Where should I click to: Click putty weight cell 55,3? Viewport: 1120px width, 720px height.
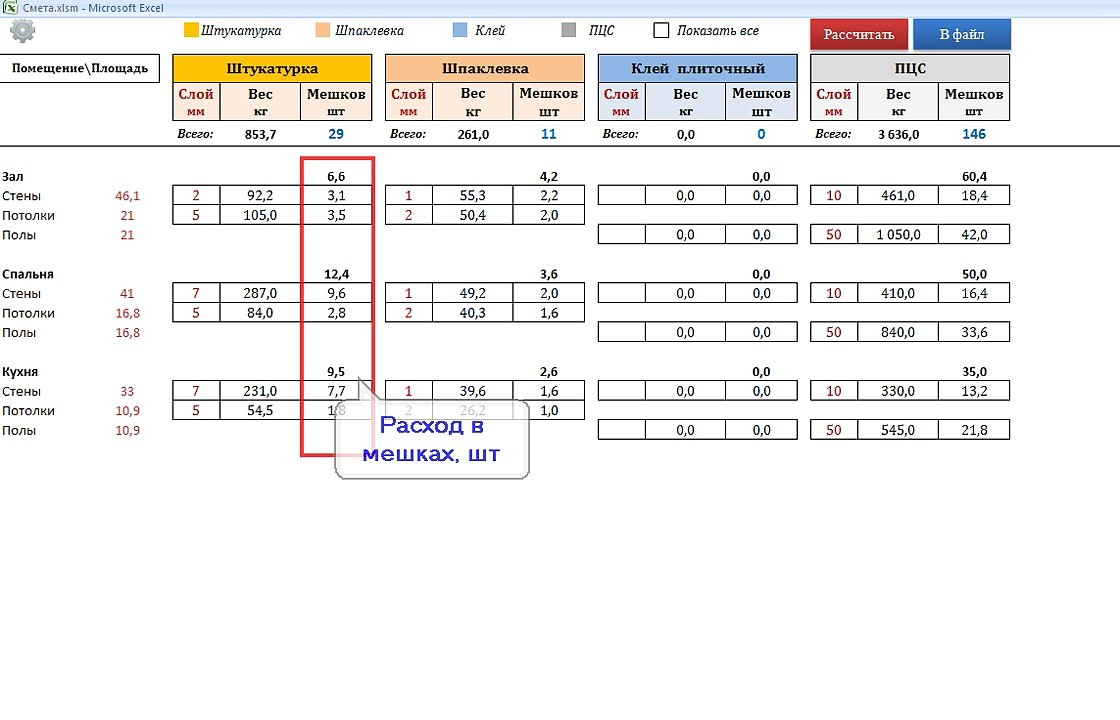473,195
